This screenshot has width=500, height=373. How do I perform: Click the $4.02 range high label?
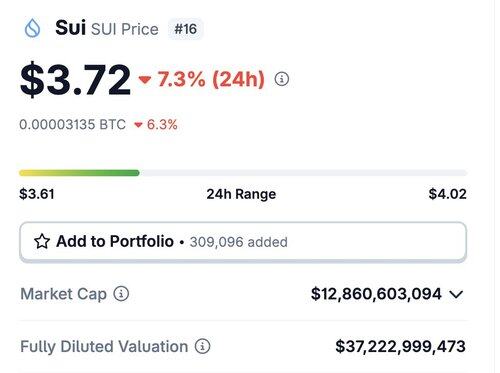447,194
